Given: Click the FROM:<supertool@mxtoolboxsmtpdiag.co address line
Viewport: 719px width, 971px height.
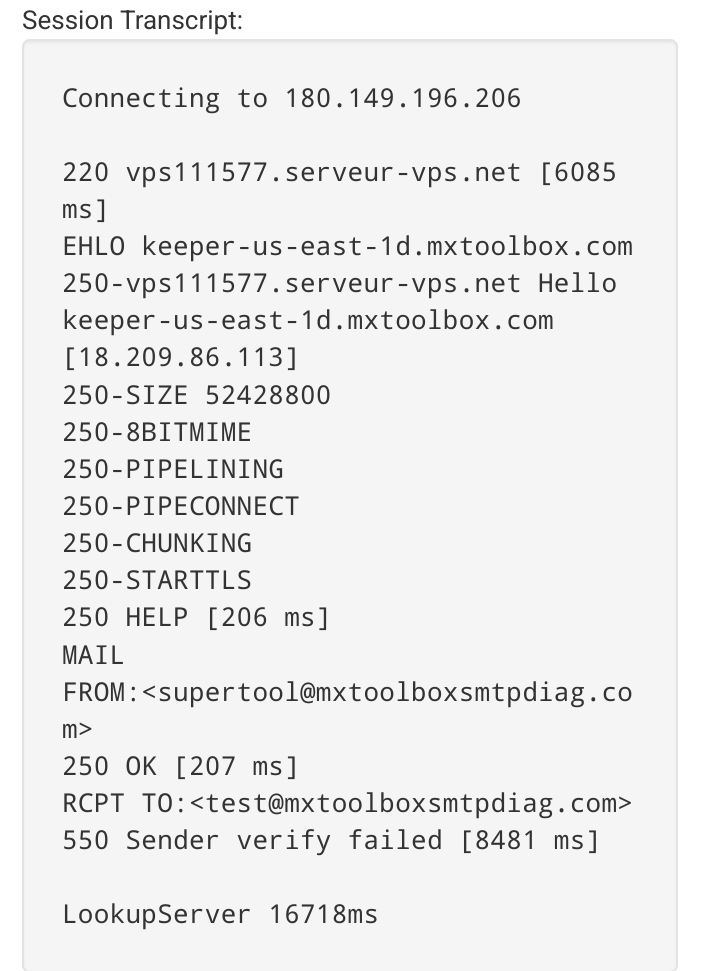Looking at the screenshot, I should pos(347,692).
